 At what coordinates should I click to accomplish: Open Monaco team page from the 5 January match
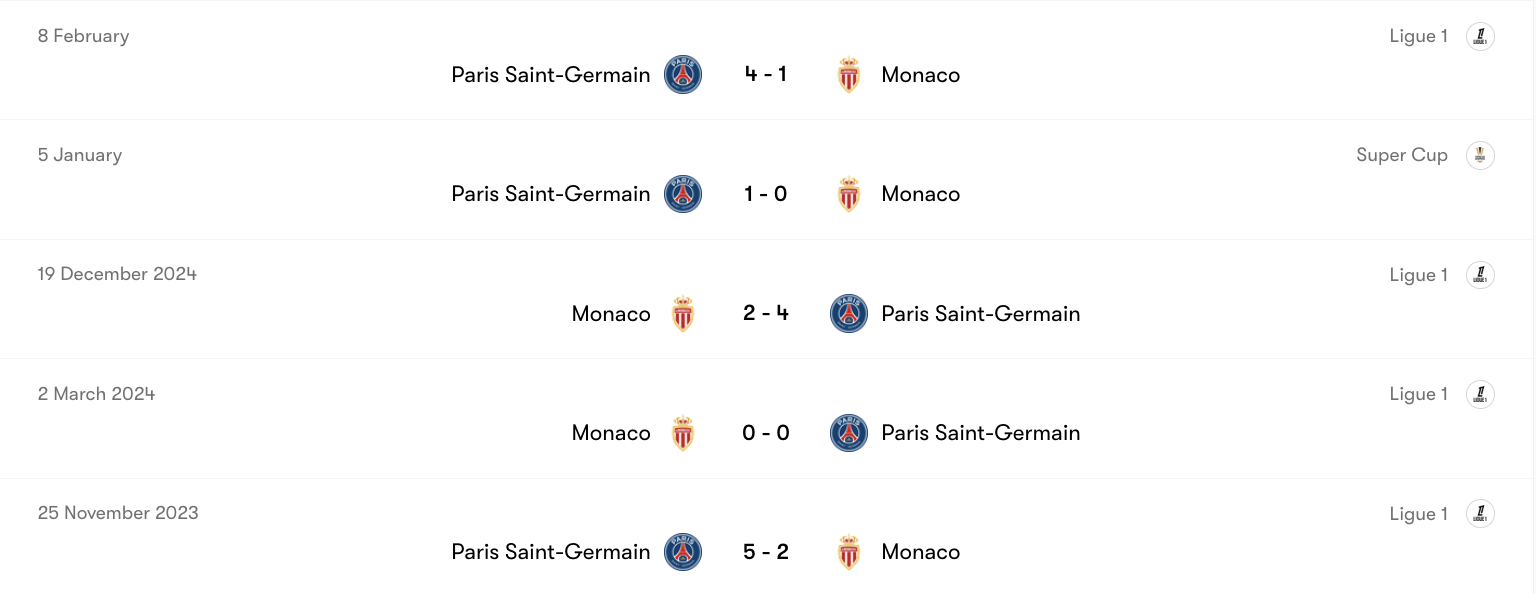pyautogui.click(x=920, y=194)
